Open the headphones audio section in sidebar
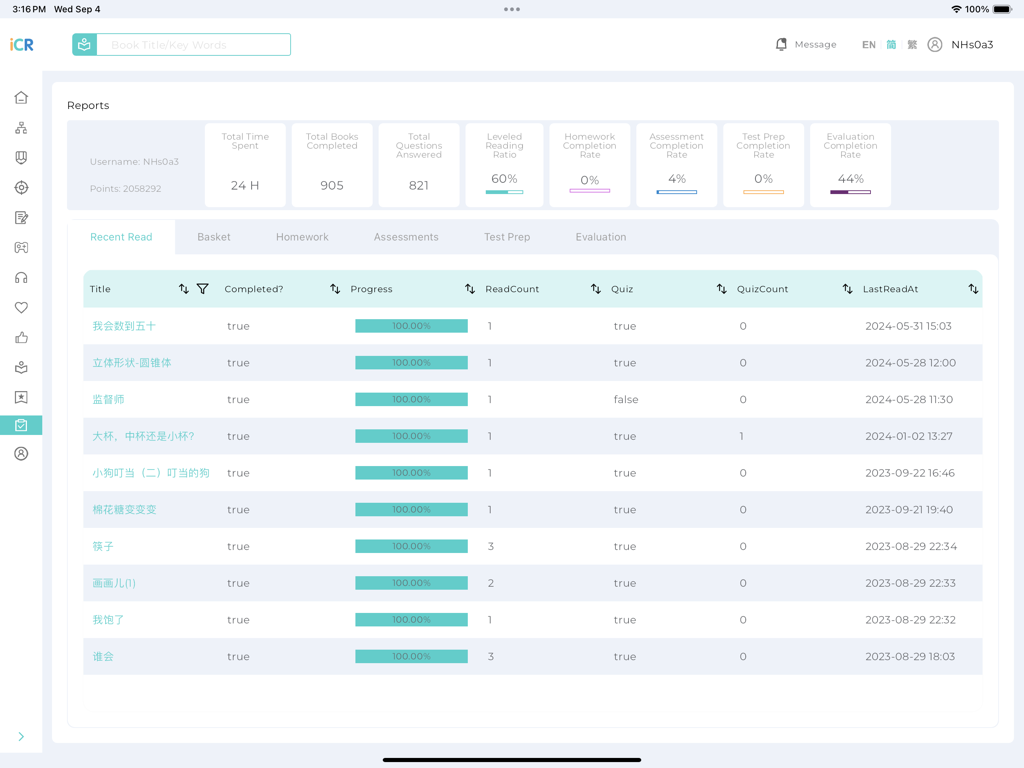The image size is (1024, 768). click(21, 277)
